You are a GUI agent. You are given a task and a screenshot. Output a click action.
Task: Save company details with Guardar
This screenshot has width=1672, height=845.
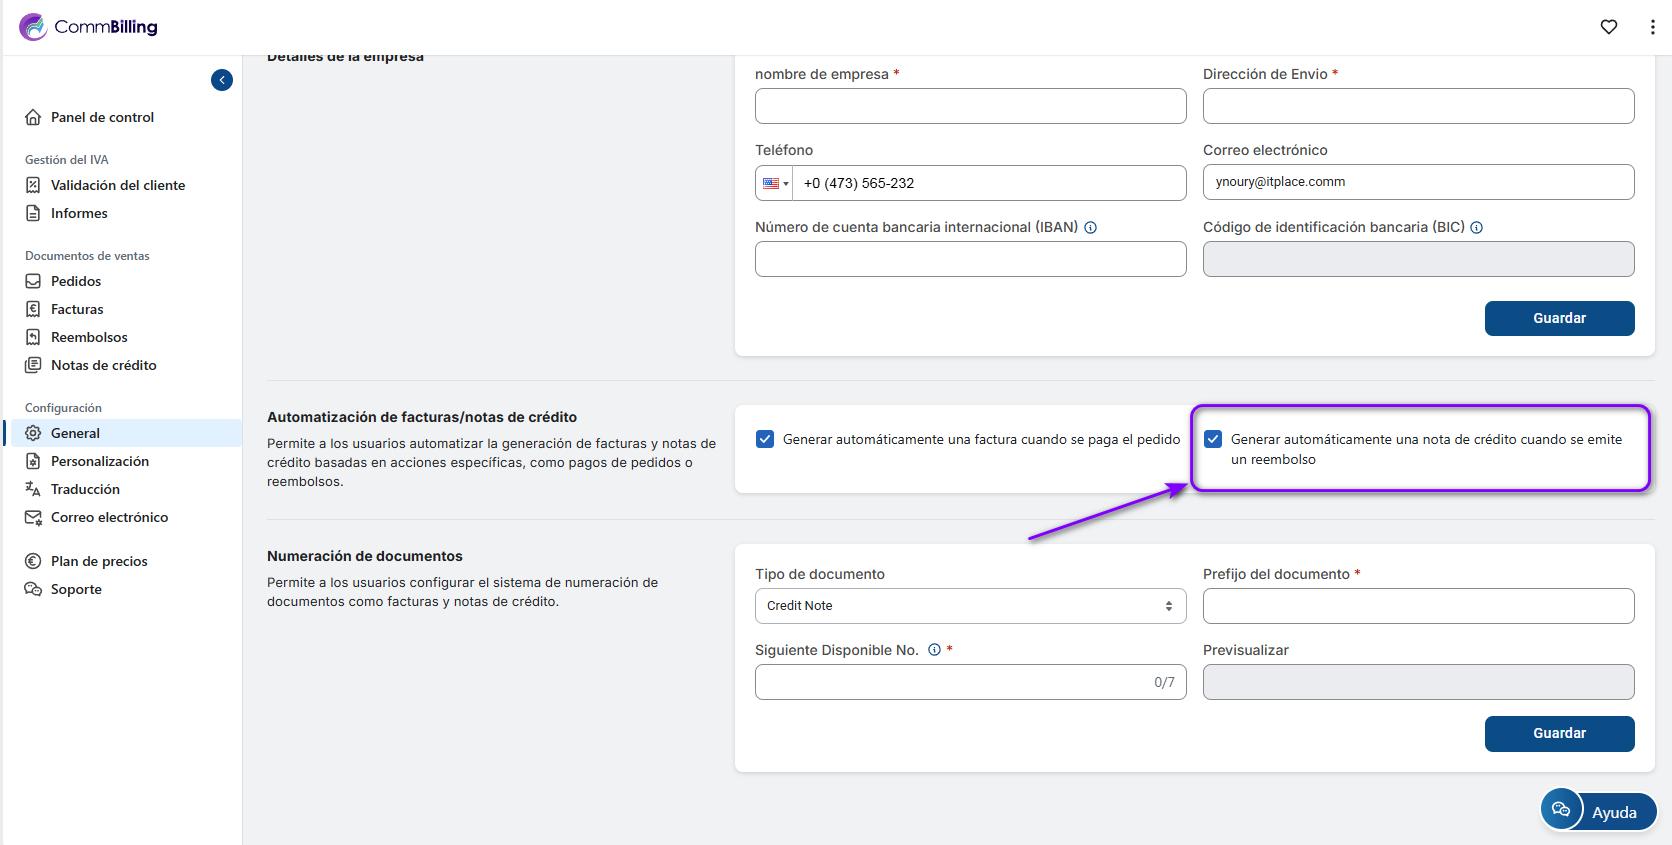pos(1559,318)
